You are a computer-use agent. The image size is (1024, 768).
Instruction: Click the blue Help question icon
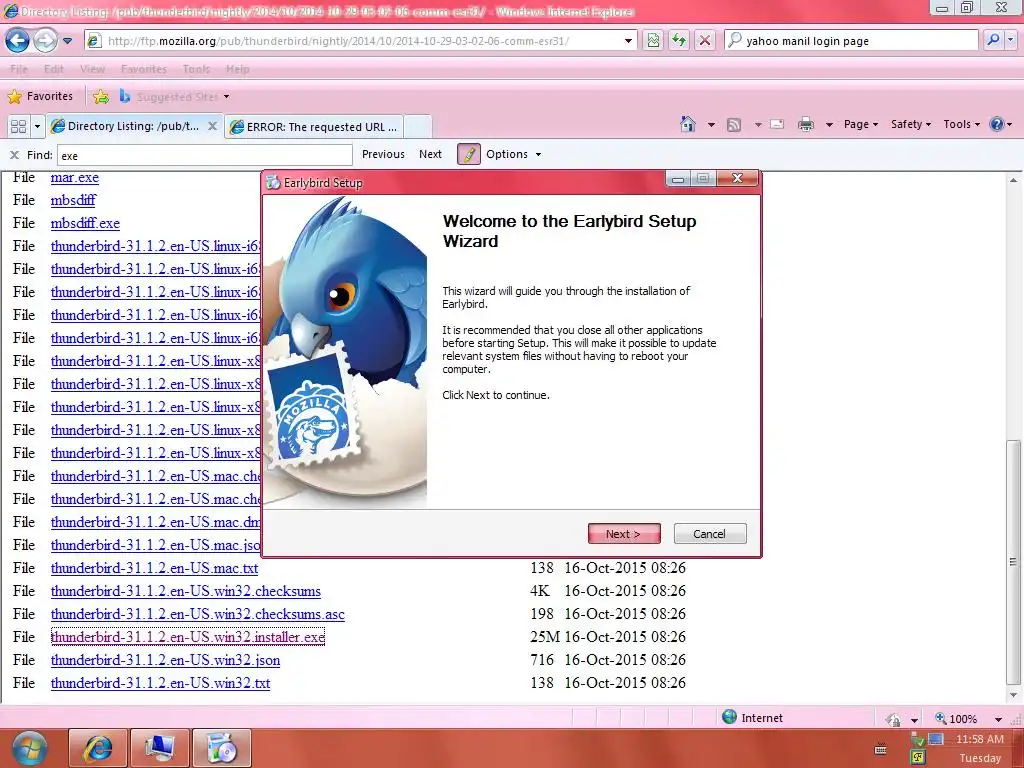click(x=997, y=124)
